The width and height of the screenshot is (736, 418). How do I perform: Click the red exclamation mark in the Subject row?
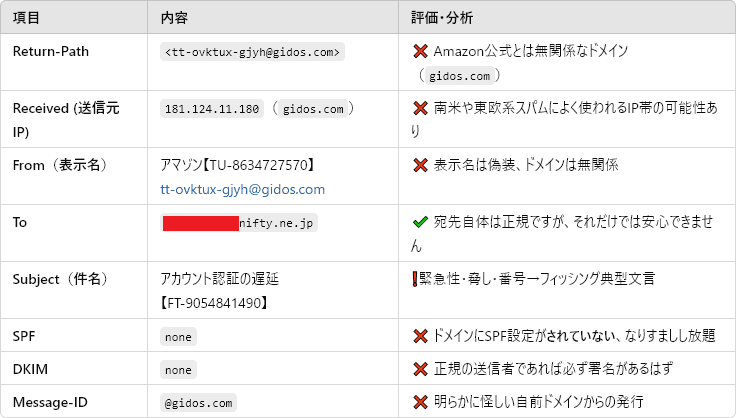[415, 279]
